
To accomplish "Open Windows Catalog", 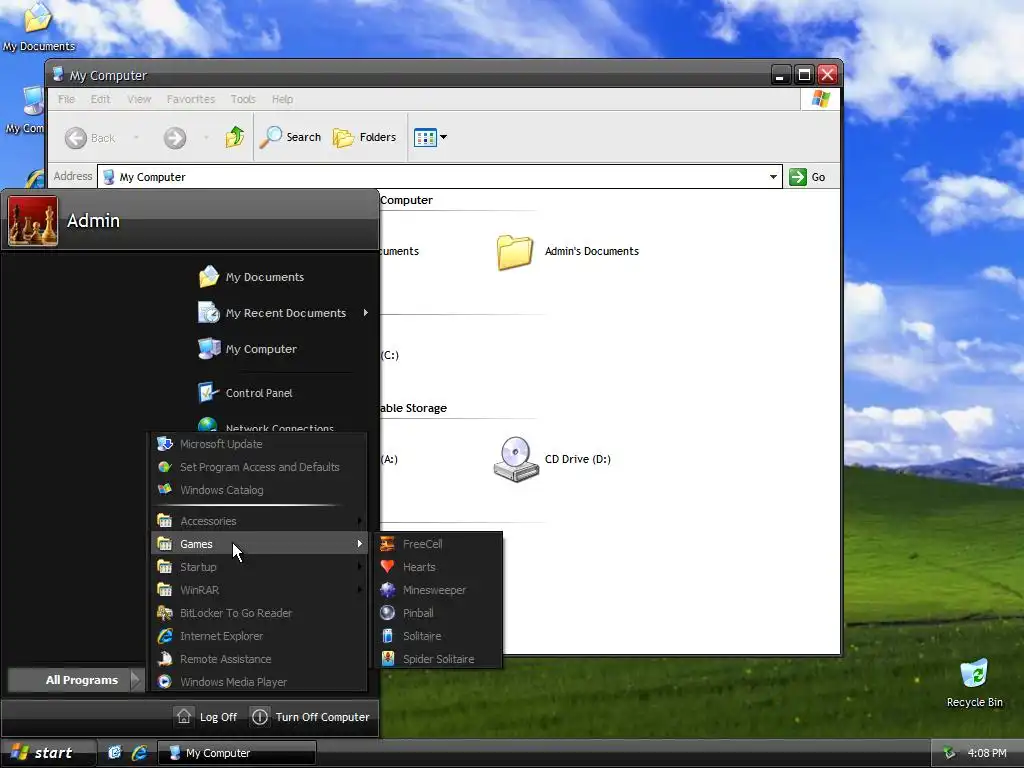I will (x=259, y=490).
